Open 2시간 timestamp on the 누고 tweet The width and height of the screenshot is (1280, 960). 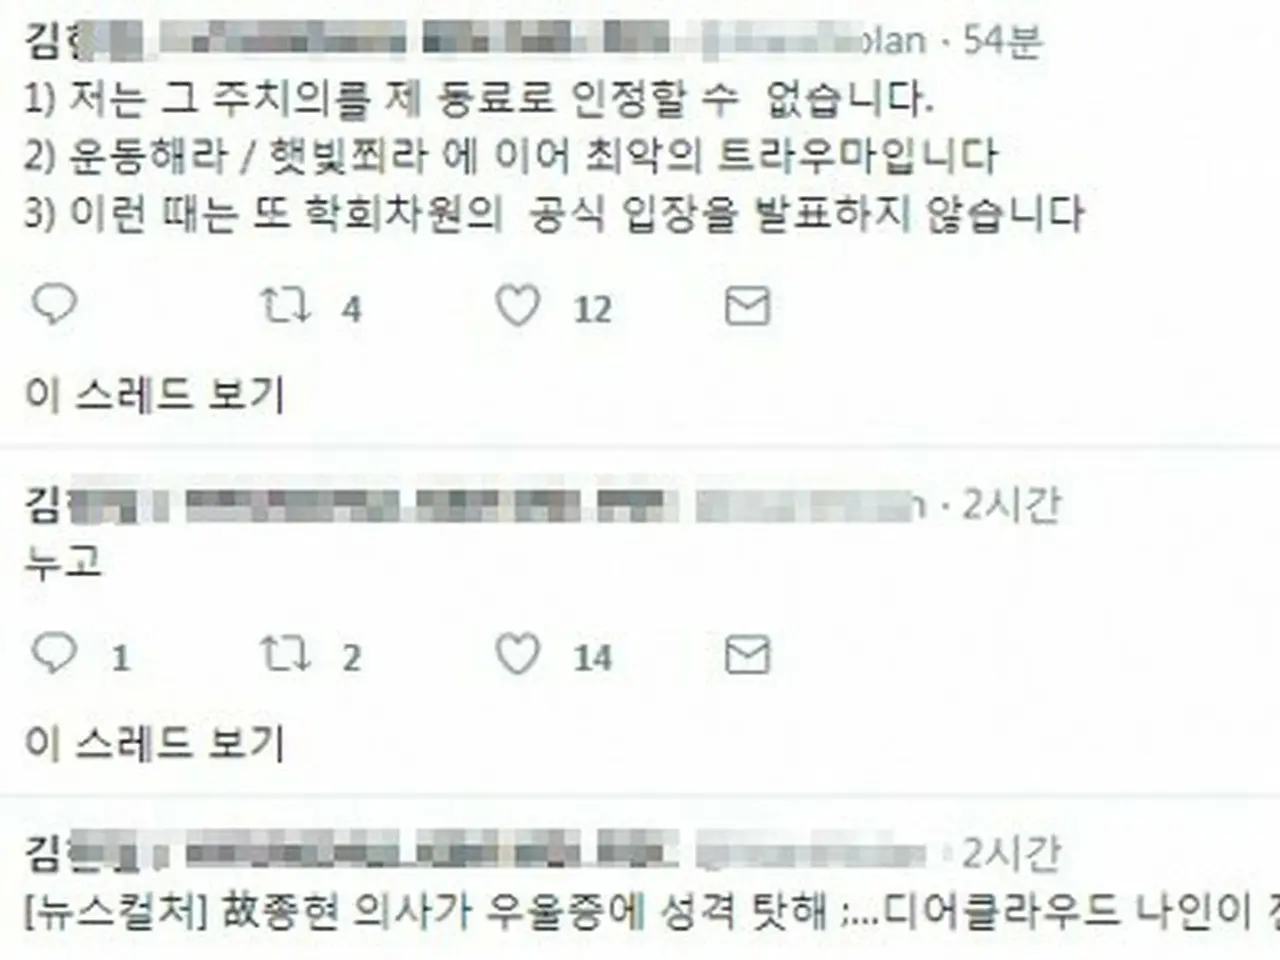point(1010,505)
